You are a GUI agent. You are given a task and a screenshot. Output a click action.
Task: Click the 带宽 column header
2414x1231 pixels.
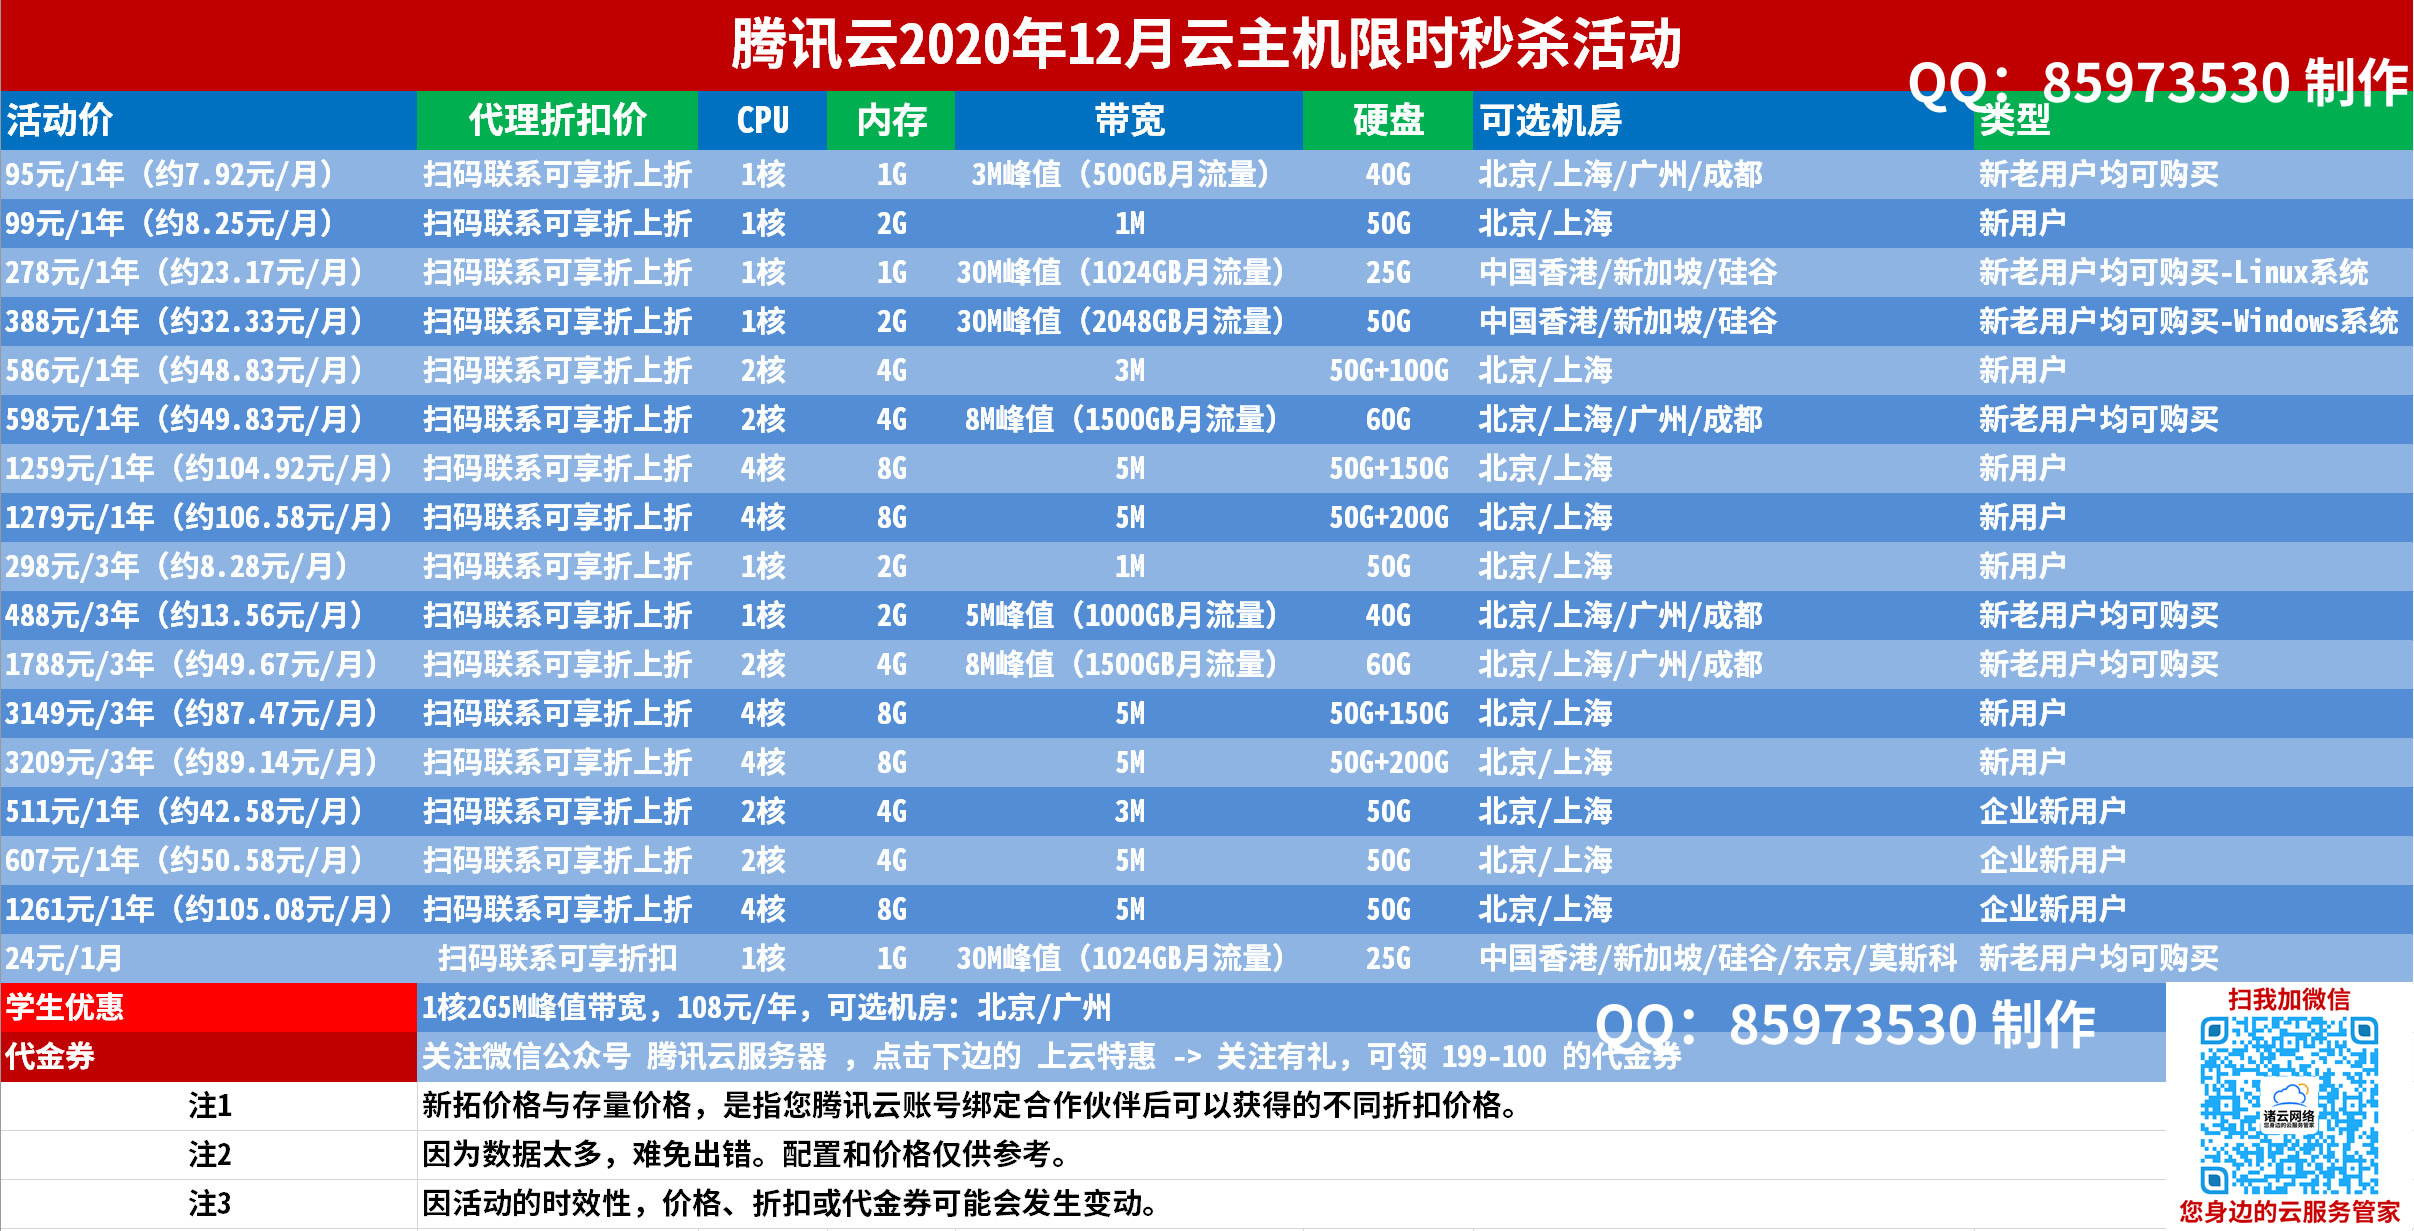point(1130,120)
